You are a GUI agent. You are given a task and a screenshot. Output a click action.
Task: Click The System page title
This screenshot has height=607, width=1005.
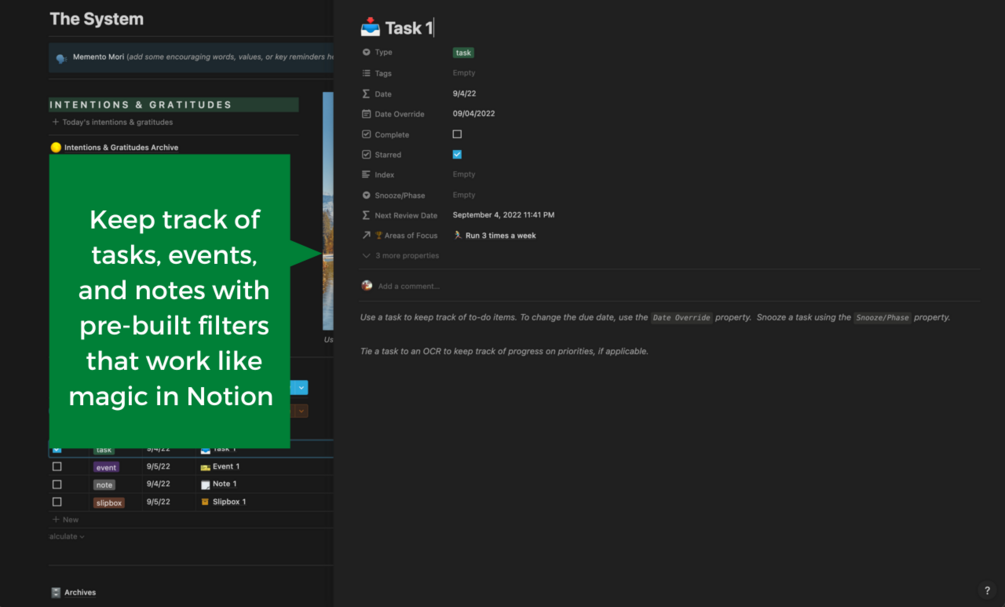(x=97, y=19)
